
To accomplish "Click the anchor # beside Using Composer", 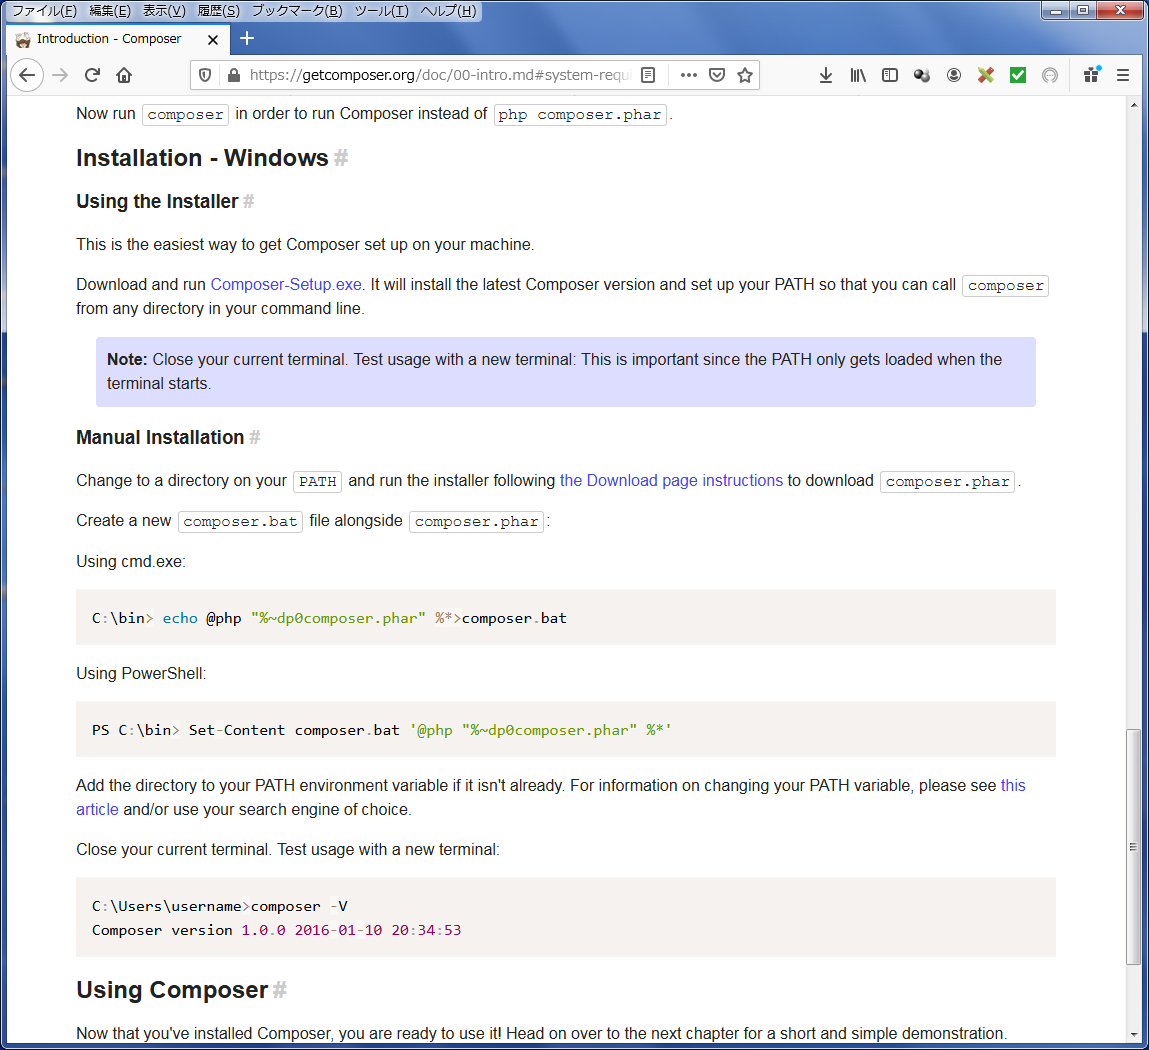I will coord(280,990).
